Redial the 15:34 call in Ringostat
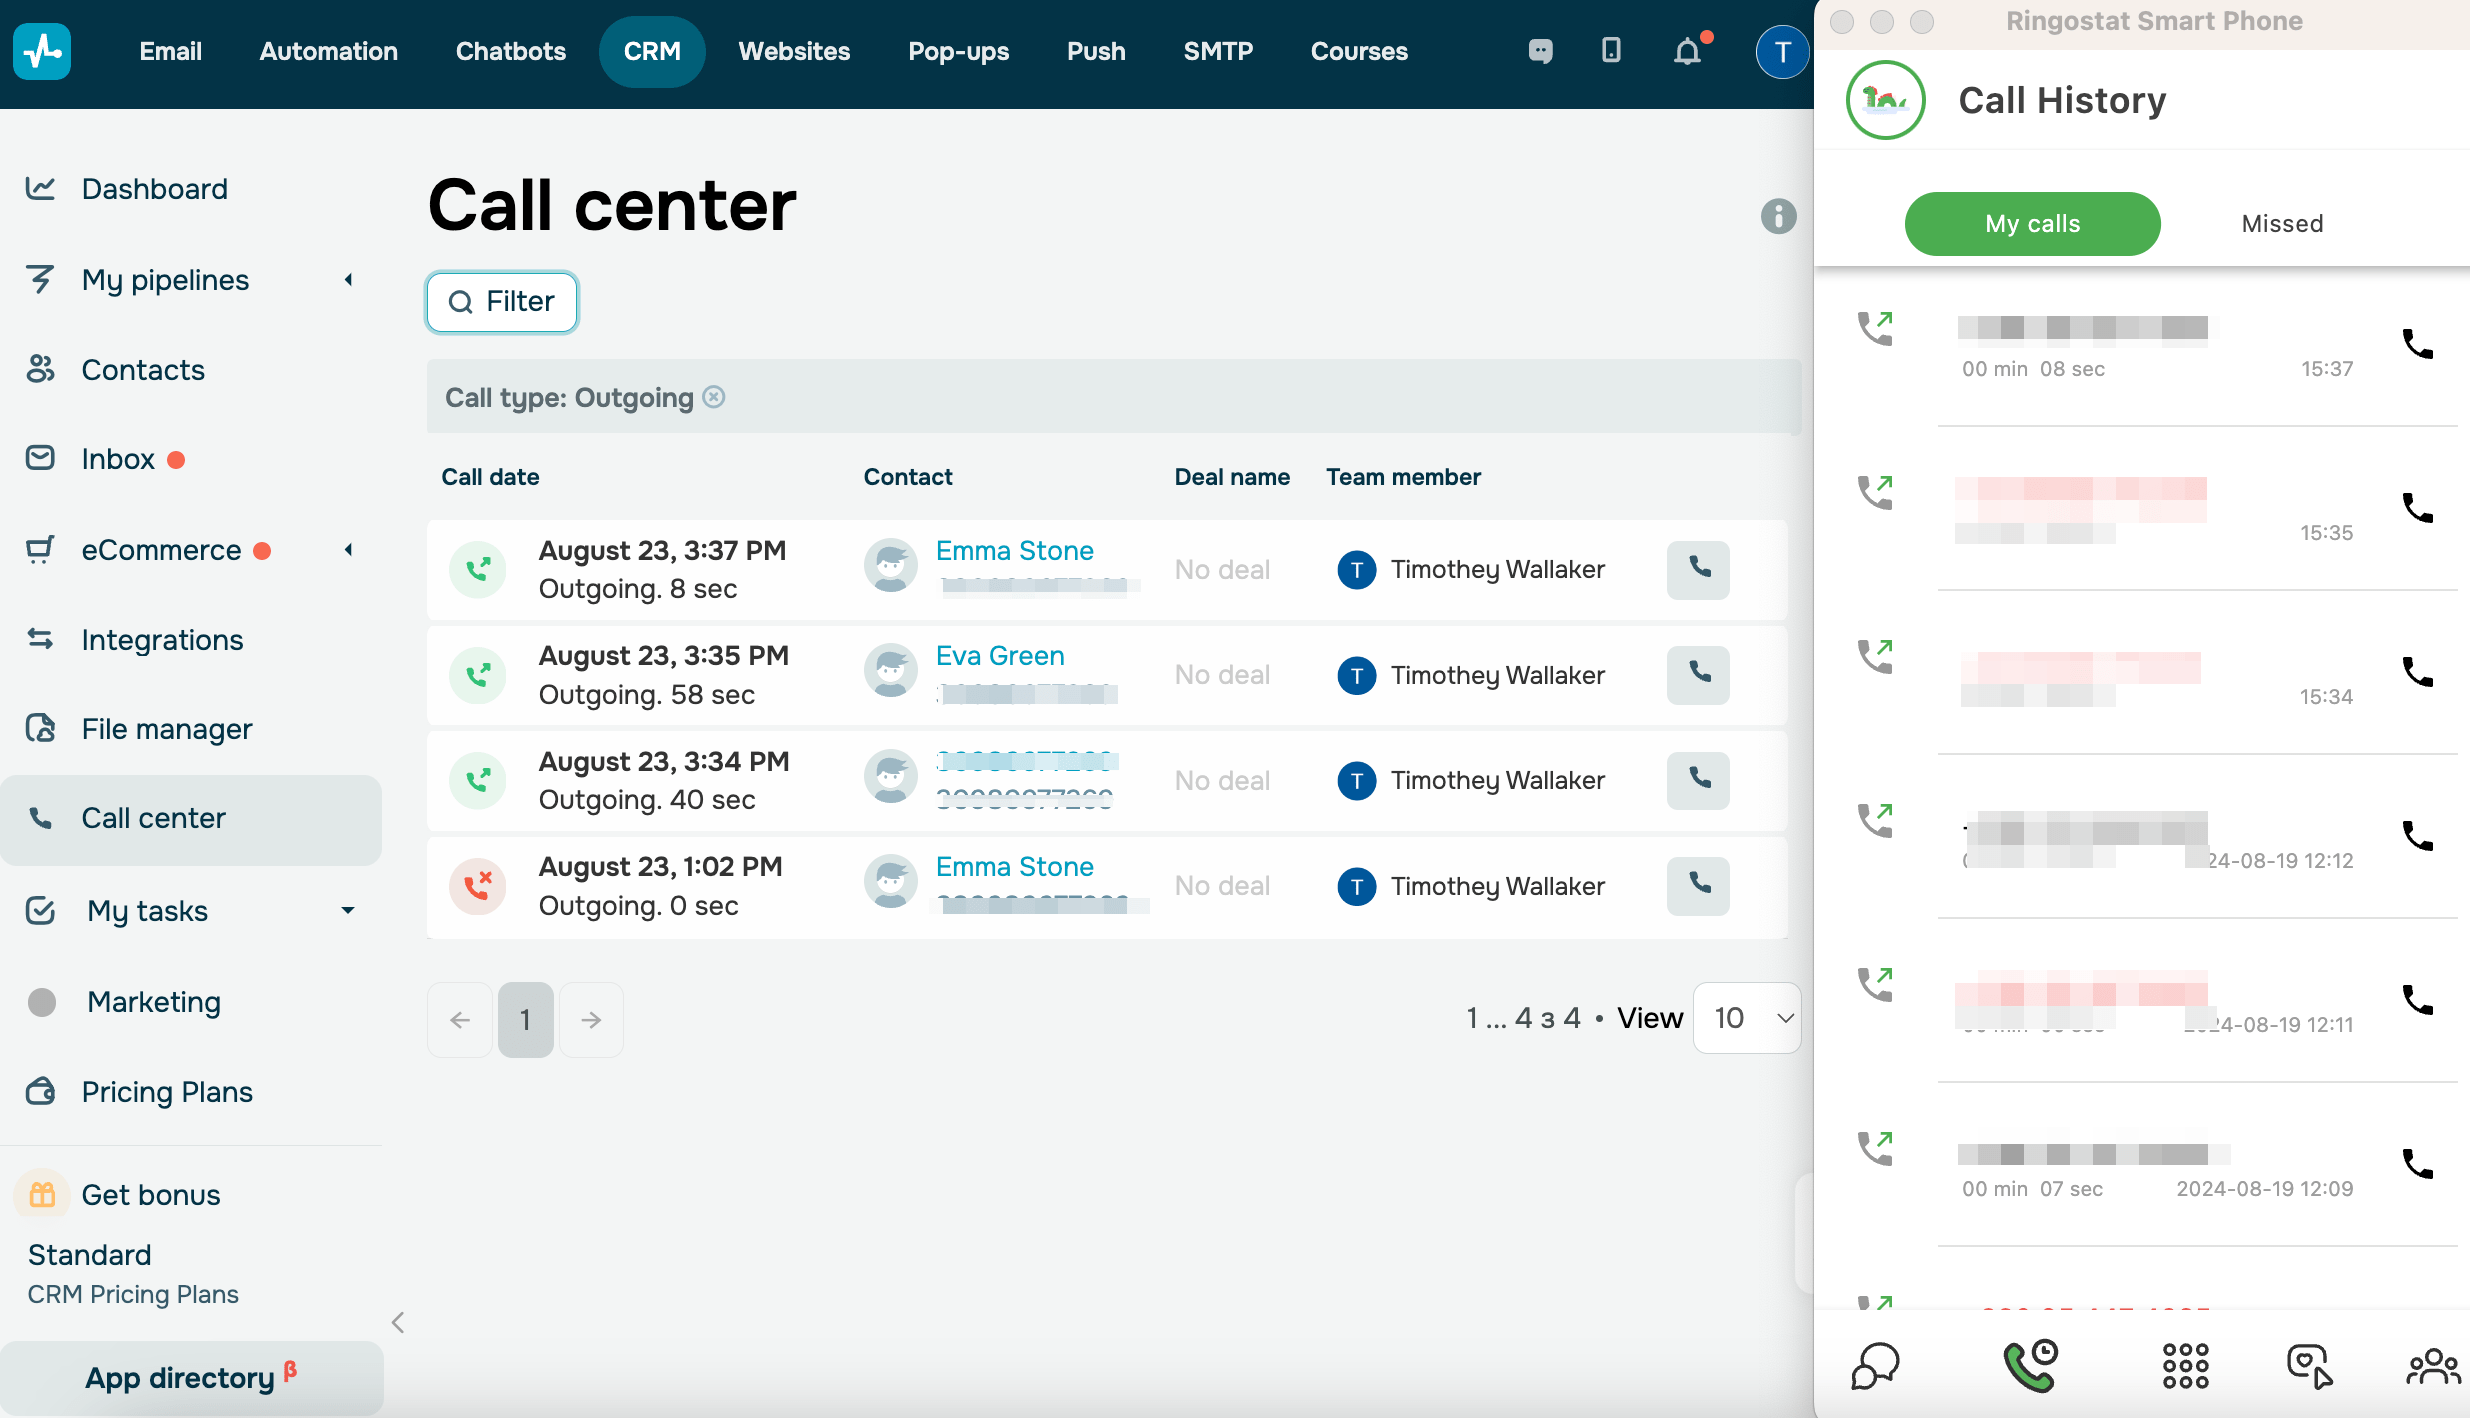The width and height of the screenshot is (2470, 1418). [x=2417, y=672]
